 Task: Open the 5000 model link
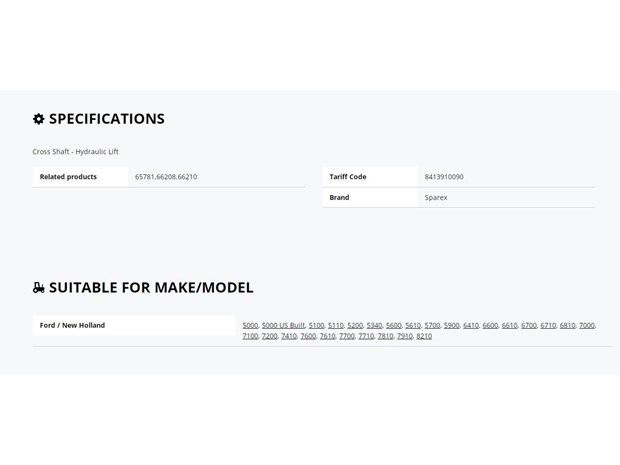(250, 325)
